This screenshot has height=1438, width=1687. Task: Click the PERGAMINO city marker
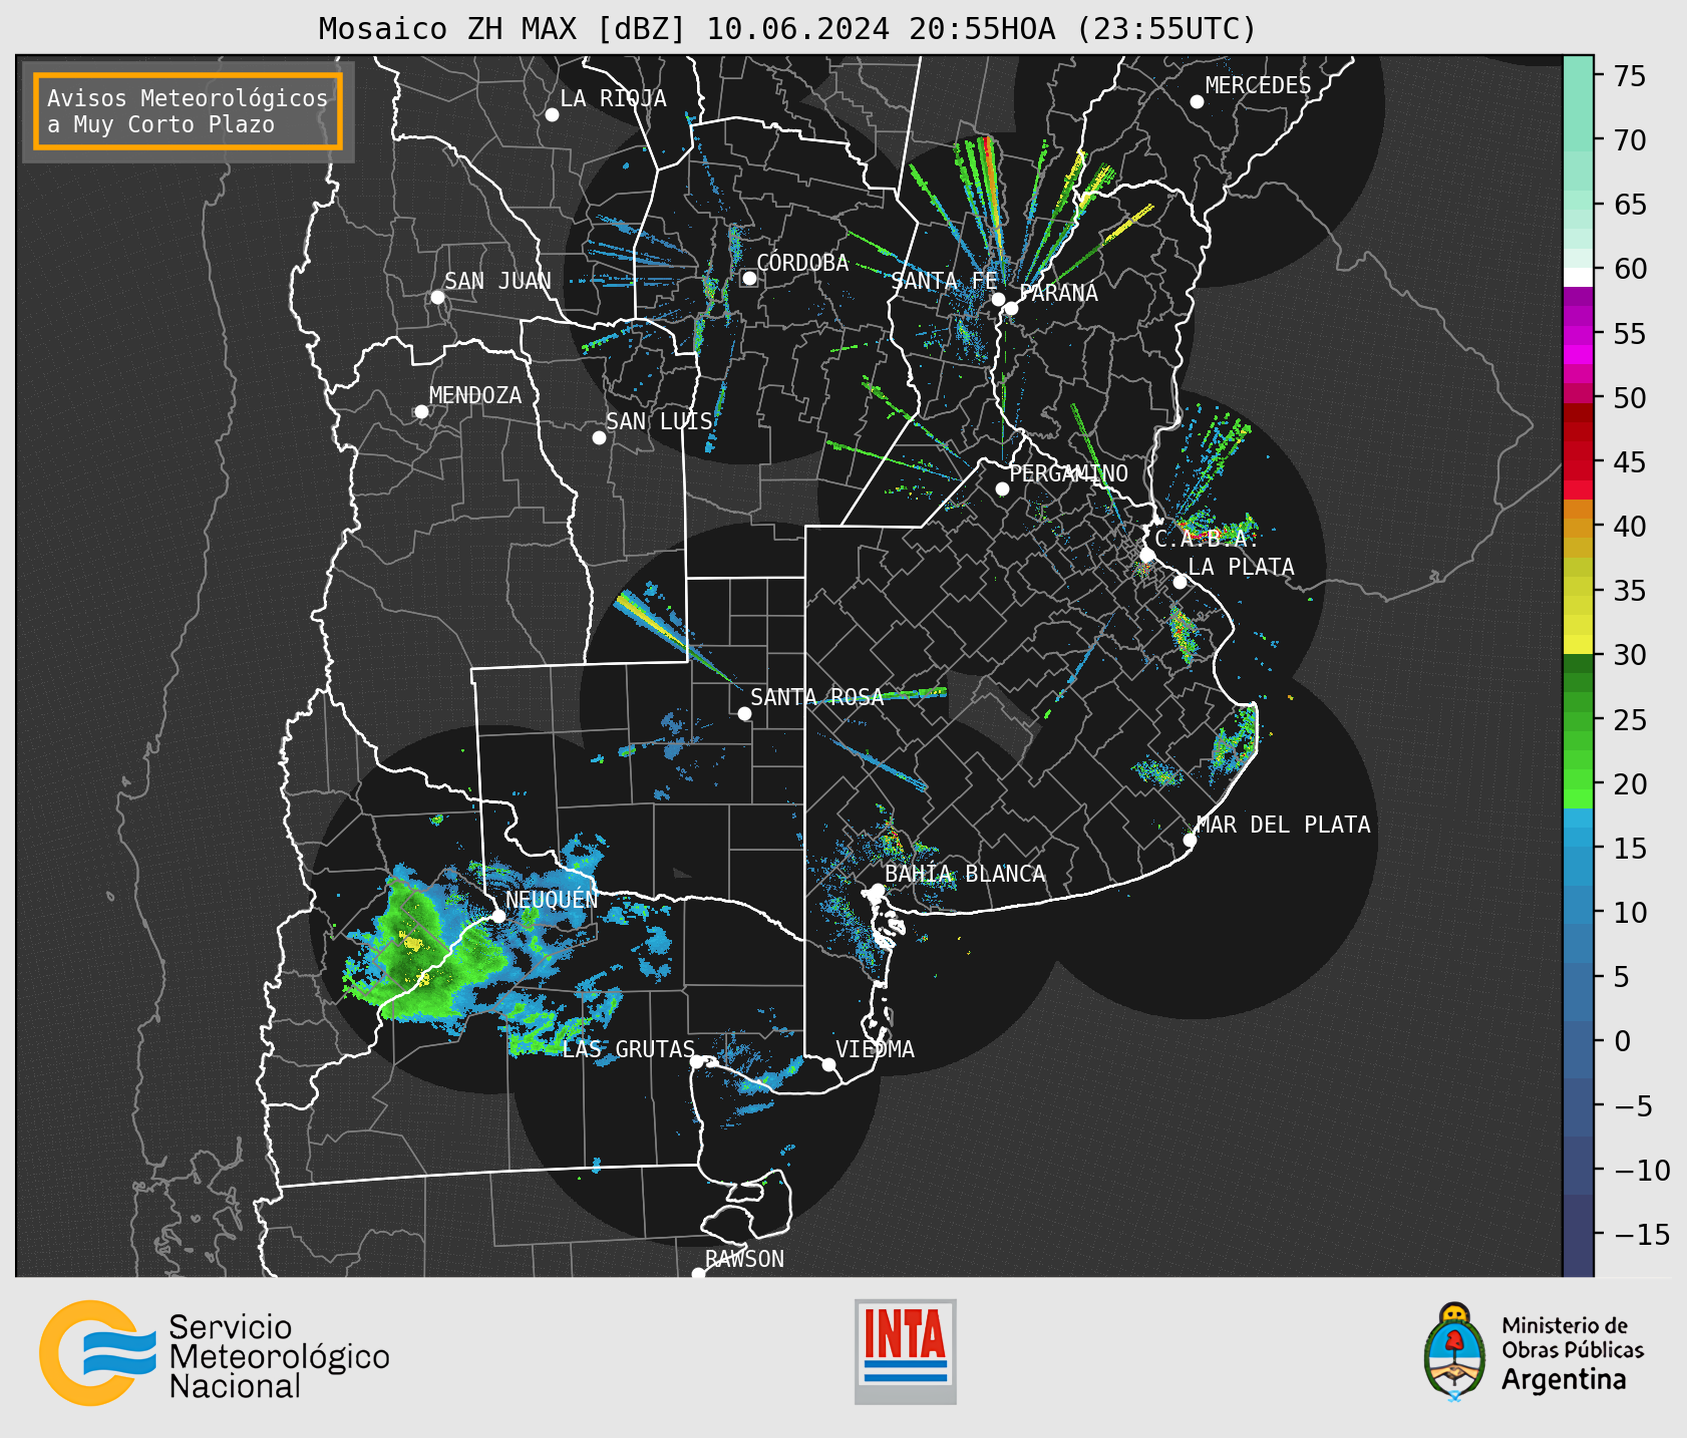coord(1002,489)
